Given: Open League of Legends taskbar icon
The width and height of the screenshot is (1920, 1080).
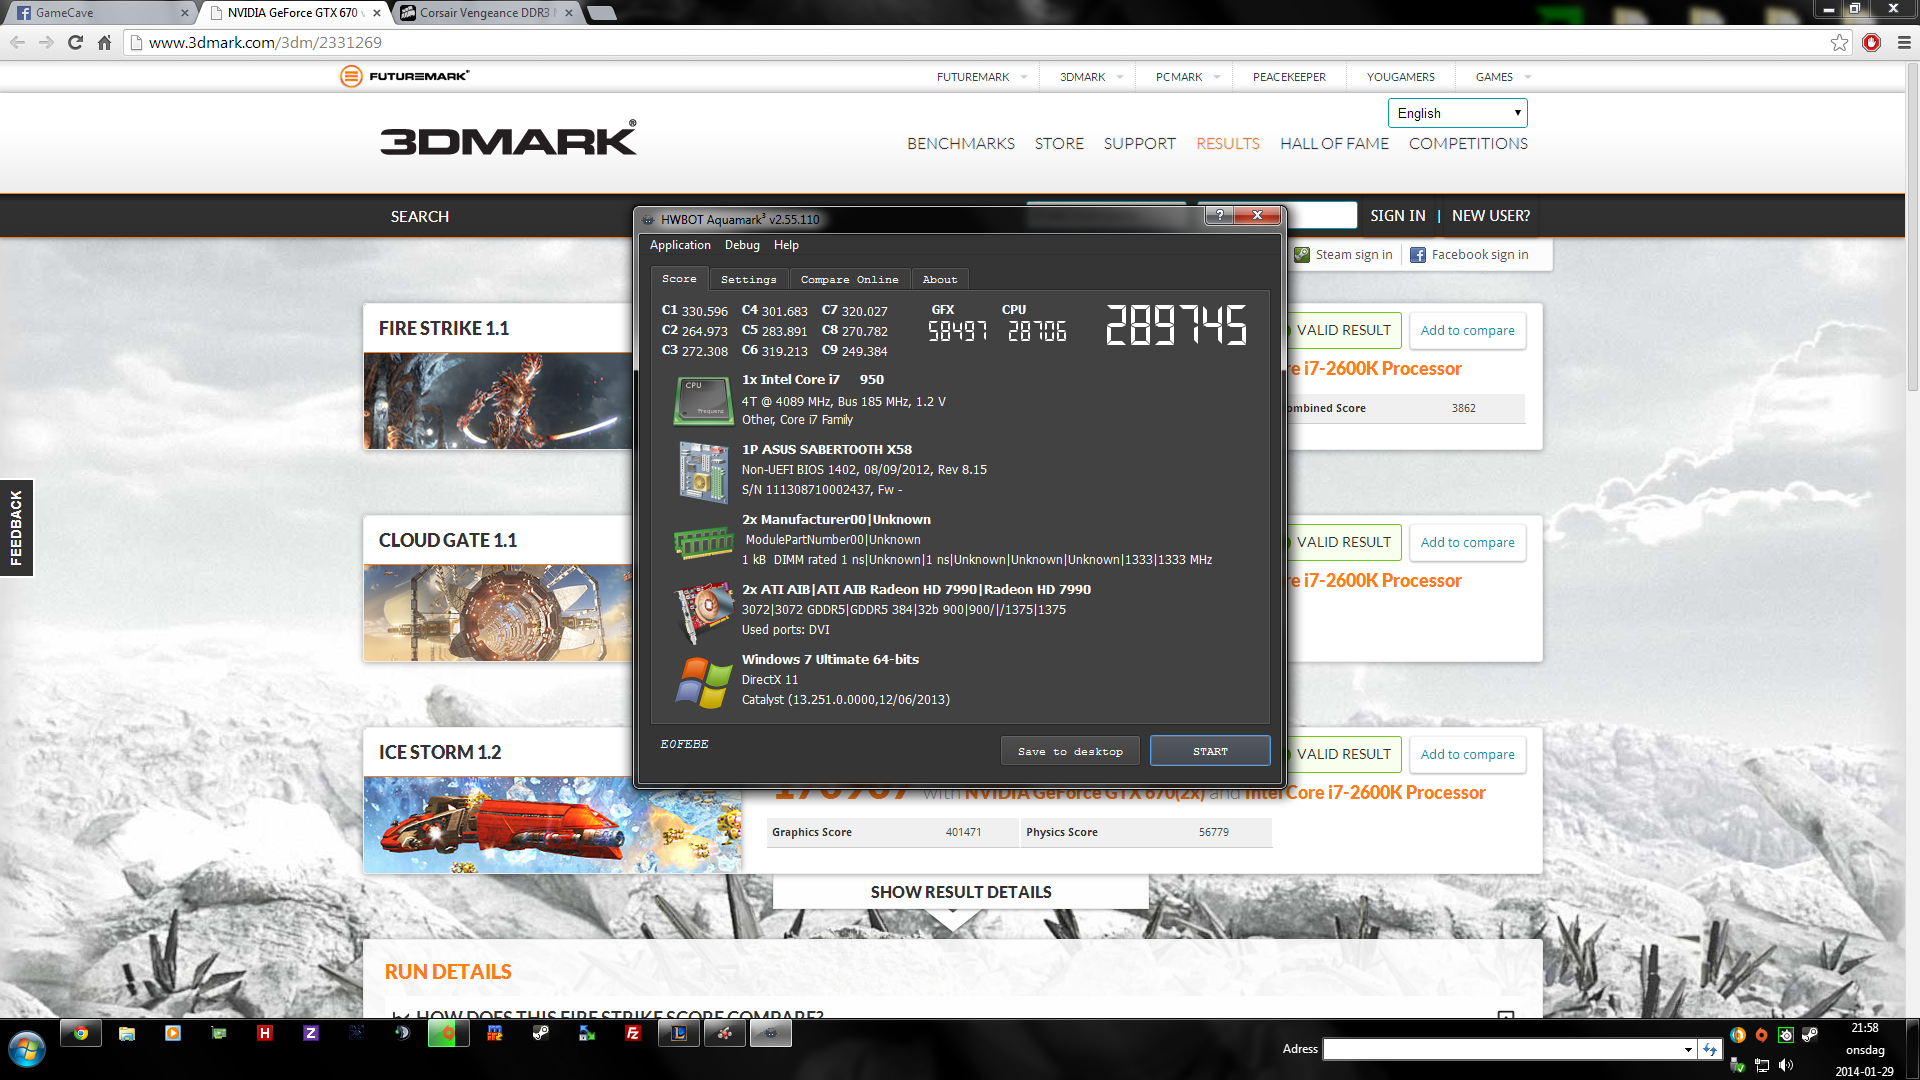Looking at the screenshot, I should click(x=679, y=1033).
